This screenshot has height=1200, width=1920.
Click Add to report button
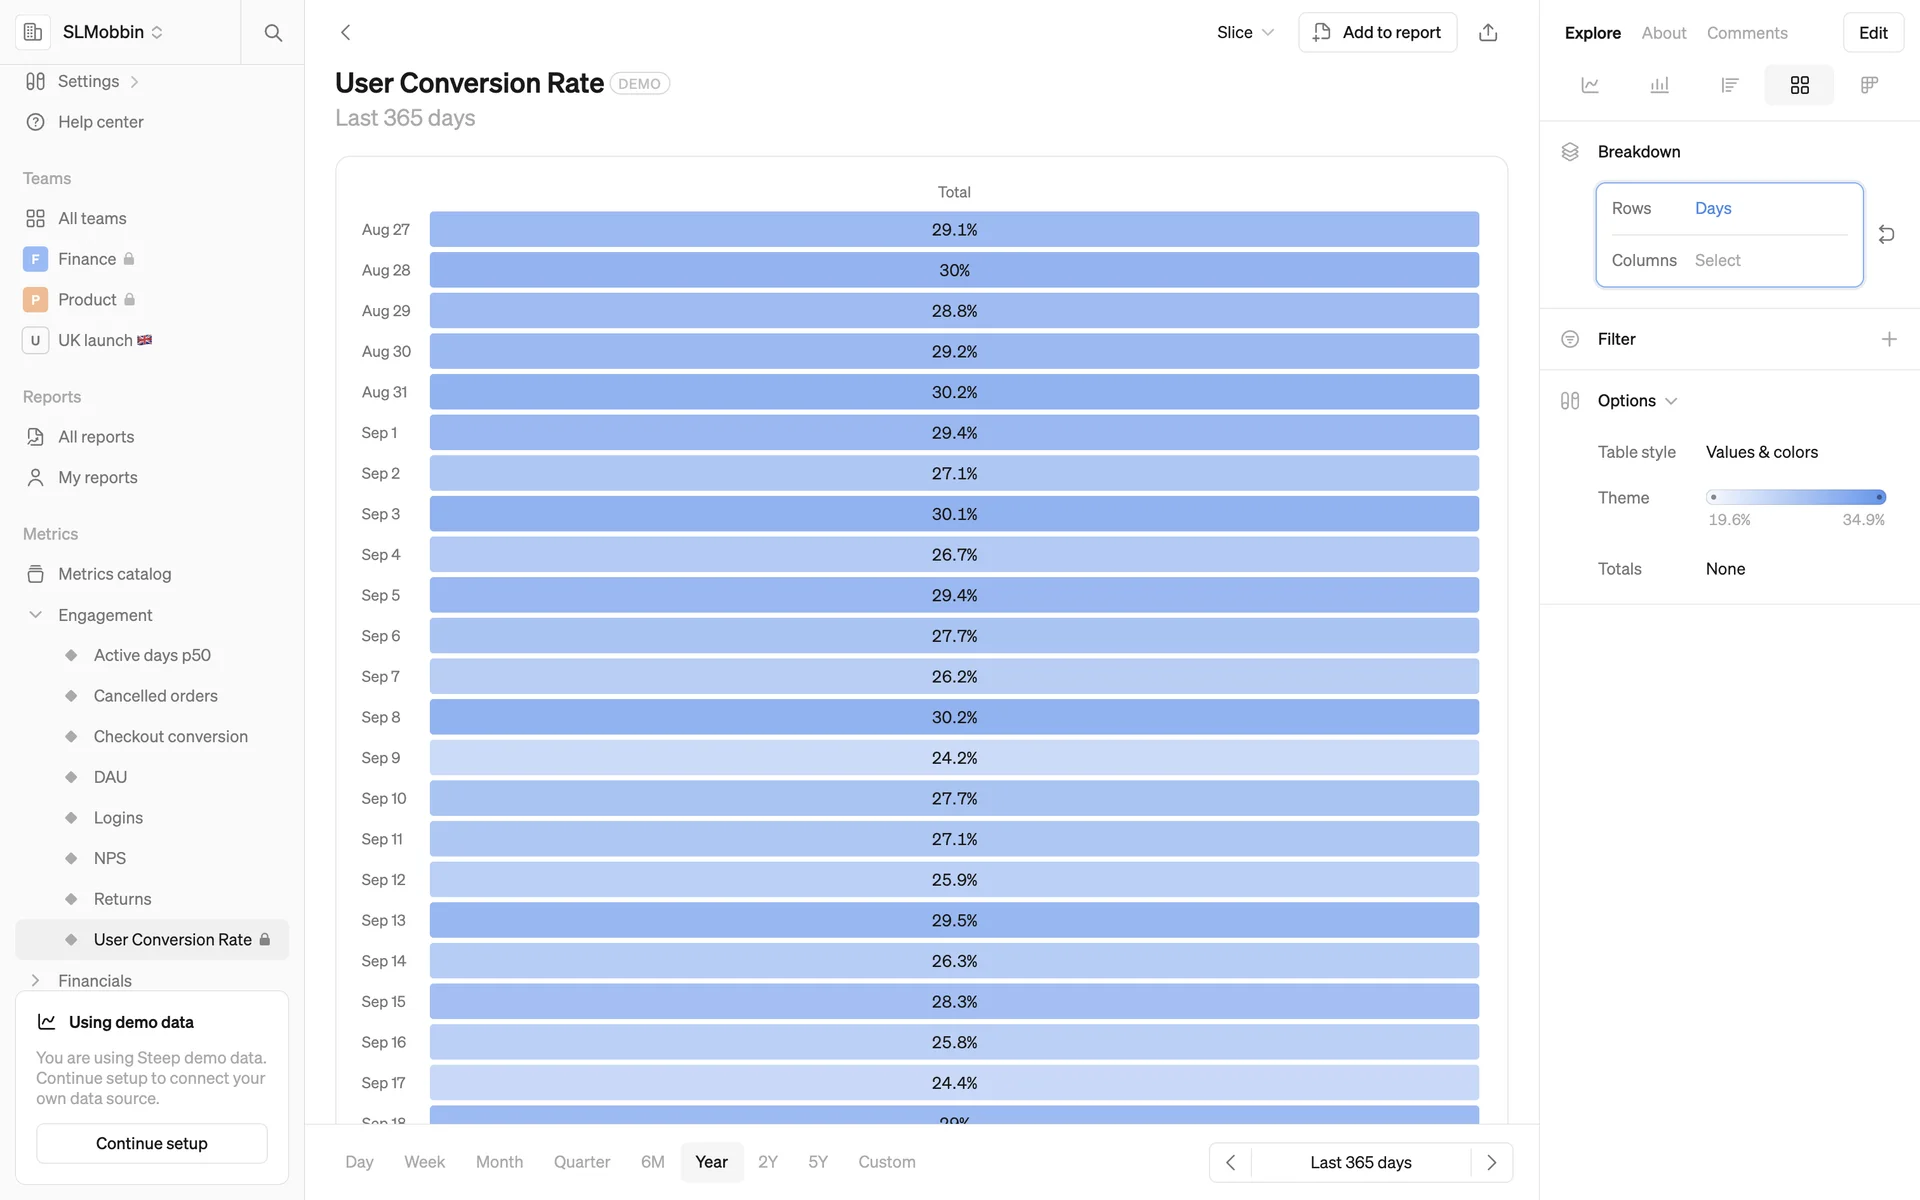[x=1377, y=32]
